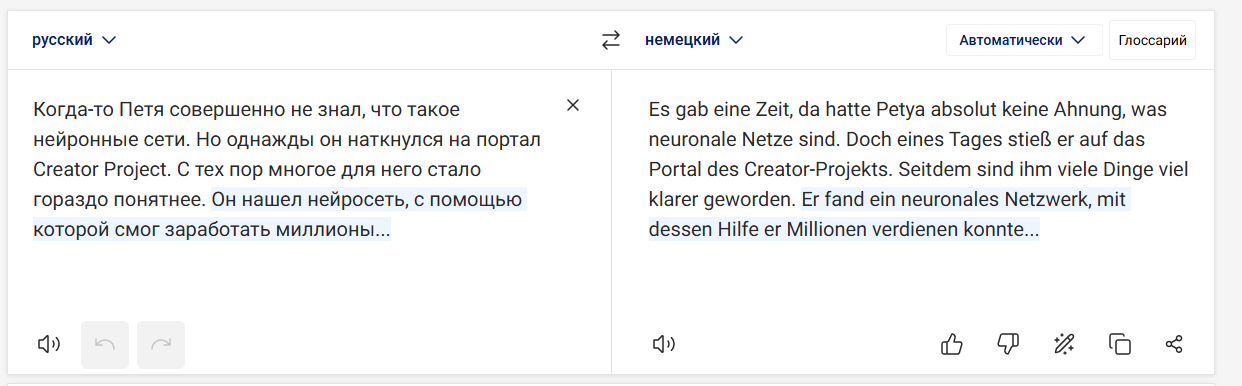1242x386 pixels.
Task: Expand the Автоматически formality dropdown
Action: (x=1023, y=41)
